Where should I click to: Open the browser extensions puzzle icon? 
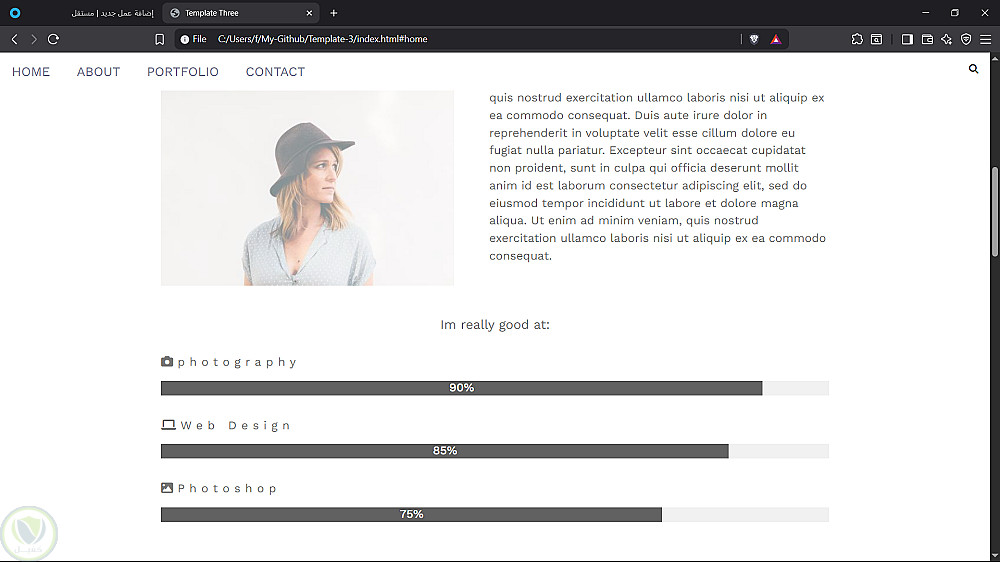(x=857, y=39)
